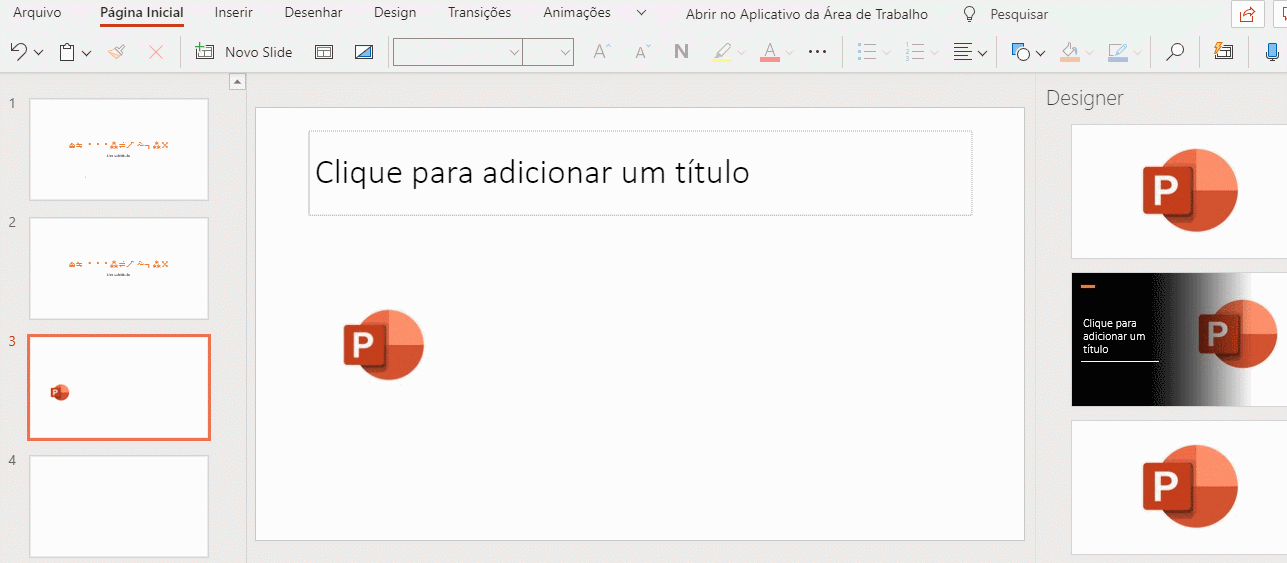
Task: Open the Arquivo menu
Action: pyautogui.click(x=37, y=13)
